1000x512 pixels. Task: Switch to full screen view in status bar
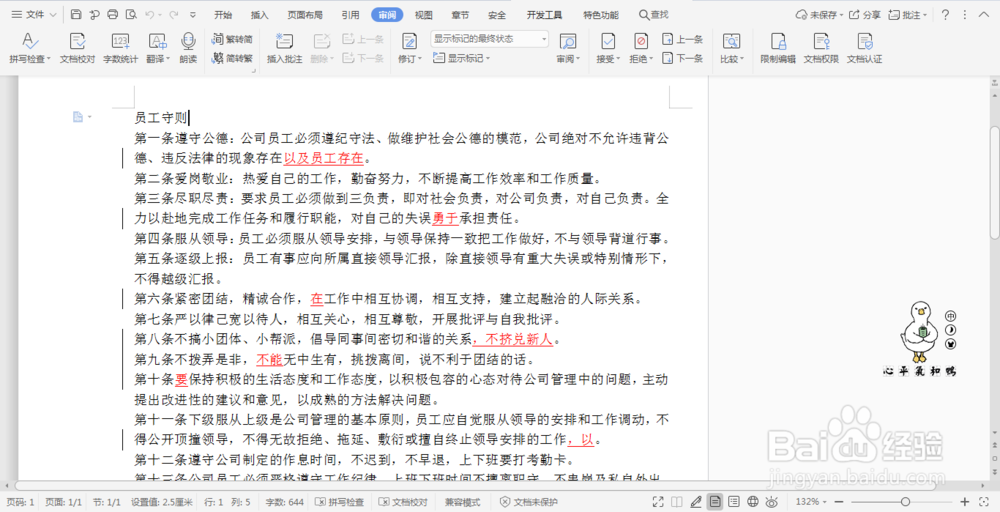[x=658, y=502]
